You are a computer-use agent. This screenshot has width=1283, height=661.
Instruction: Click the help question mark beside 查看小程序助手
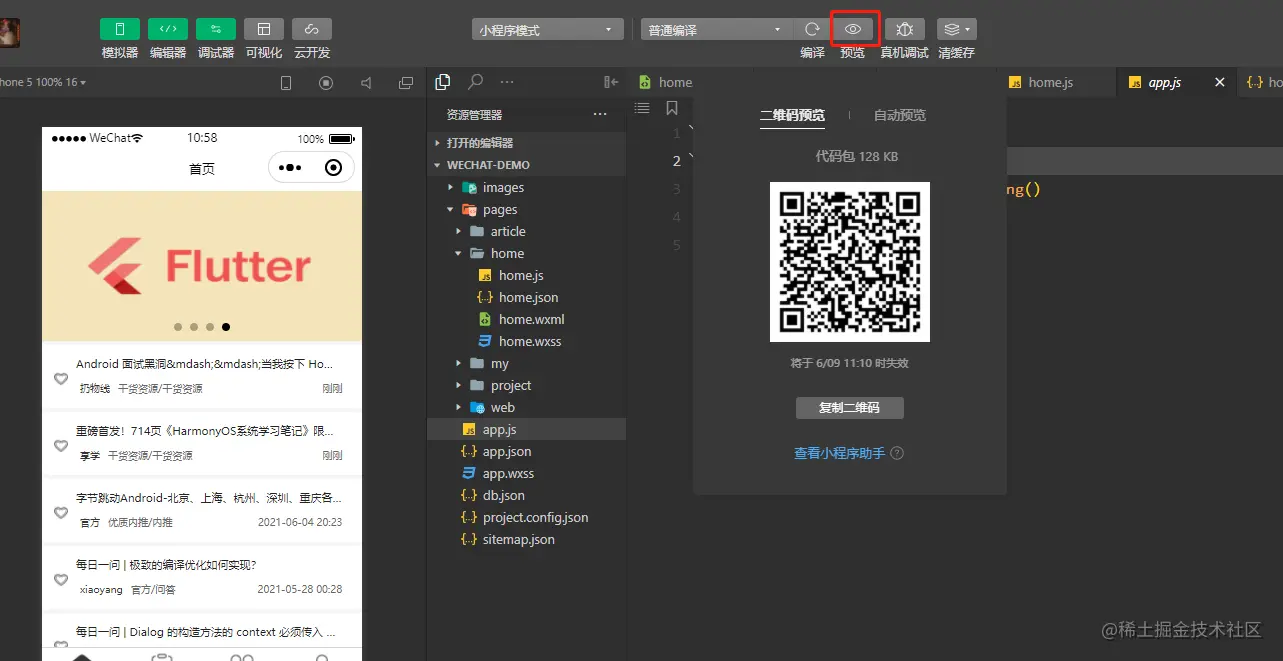click(x=897, y=453)
